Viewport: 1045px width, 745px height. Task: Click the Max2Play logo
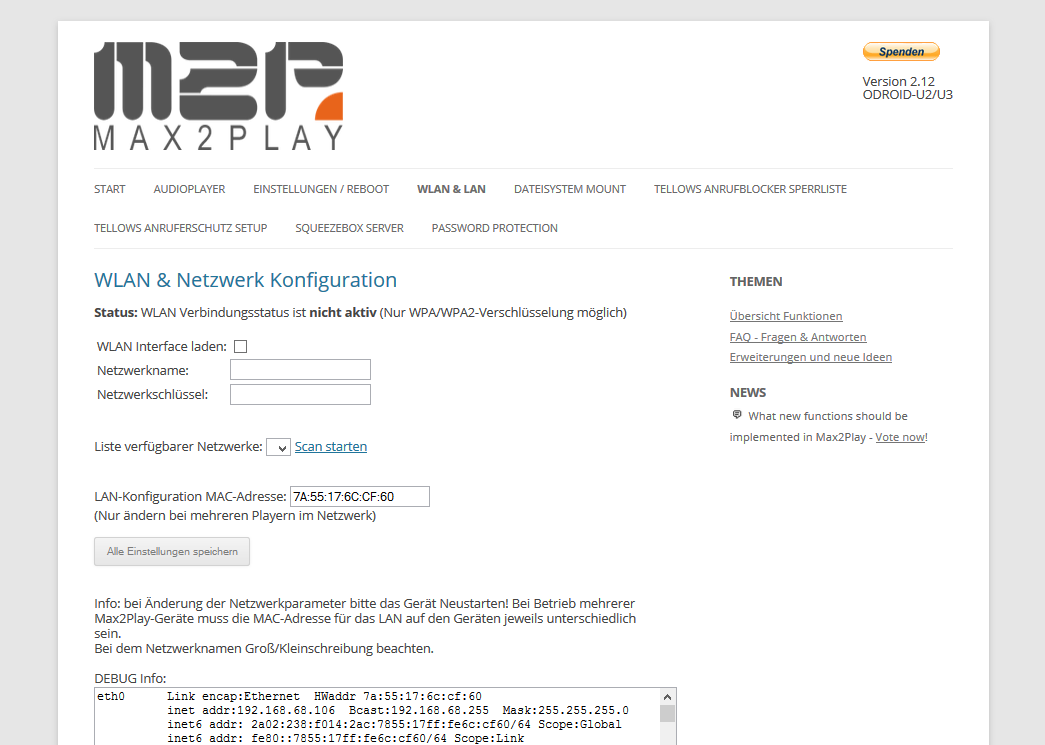coord(219,96)
